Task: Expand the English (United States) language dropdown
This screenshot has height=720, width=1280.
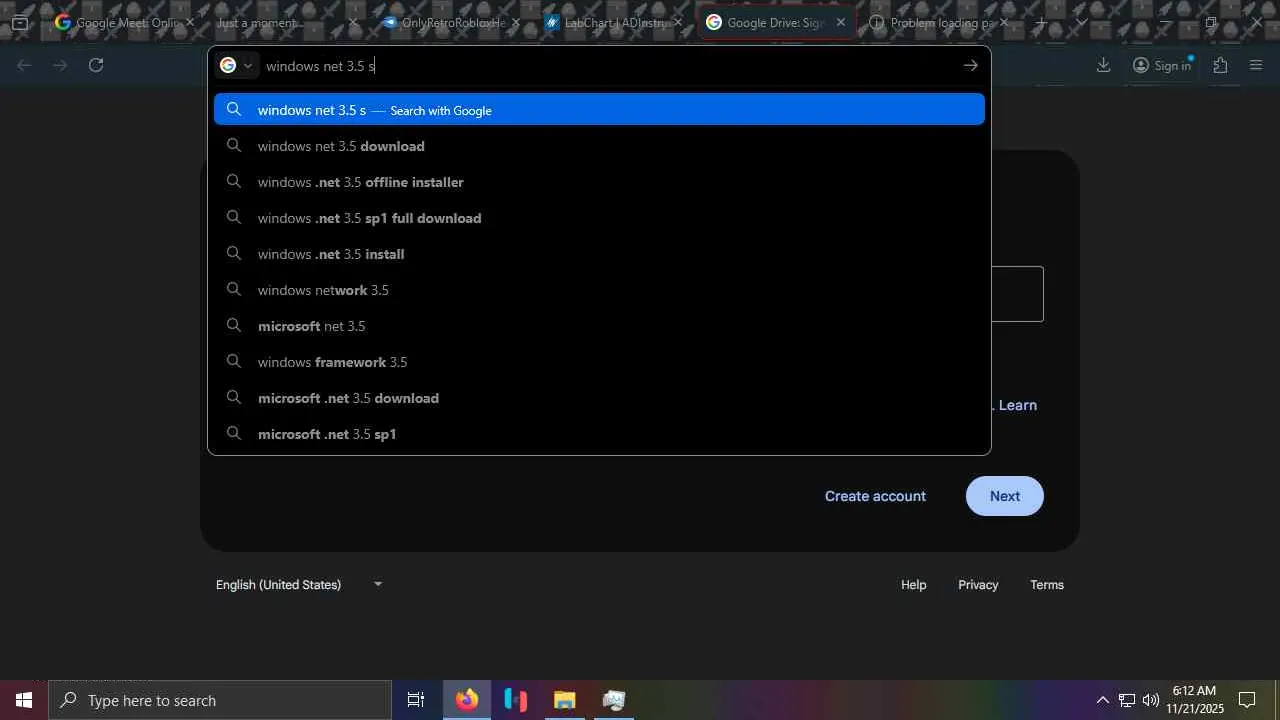Action: pyautogui.click(x=300, y=585)
